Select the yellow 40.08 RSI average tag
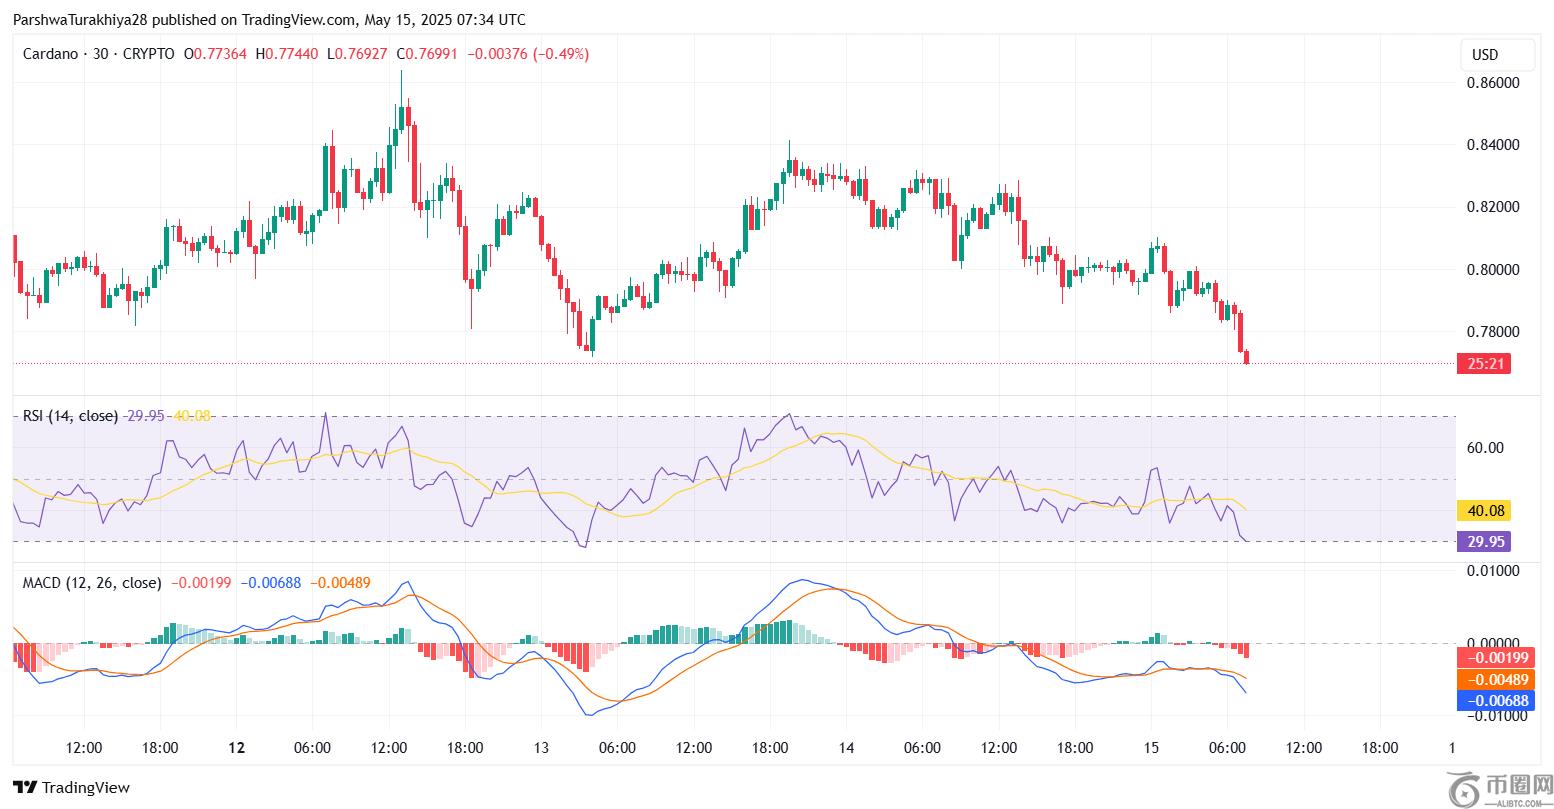Image resolution: width=1554 pixels, height=809 pixels. point(1482,511)
